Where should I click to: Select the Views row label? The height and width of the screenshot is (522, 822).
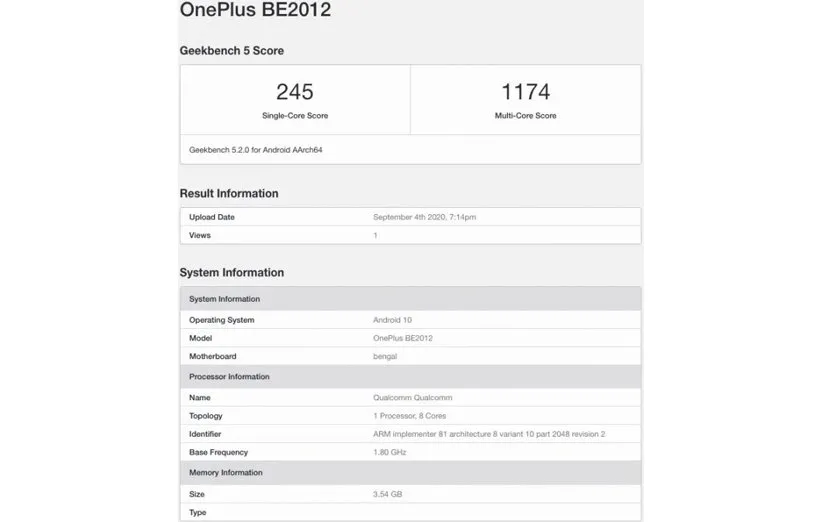(200, 235)
